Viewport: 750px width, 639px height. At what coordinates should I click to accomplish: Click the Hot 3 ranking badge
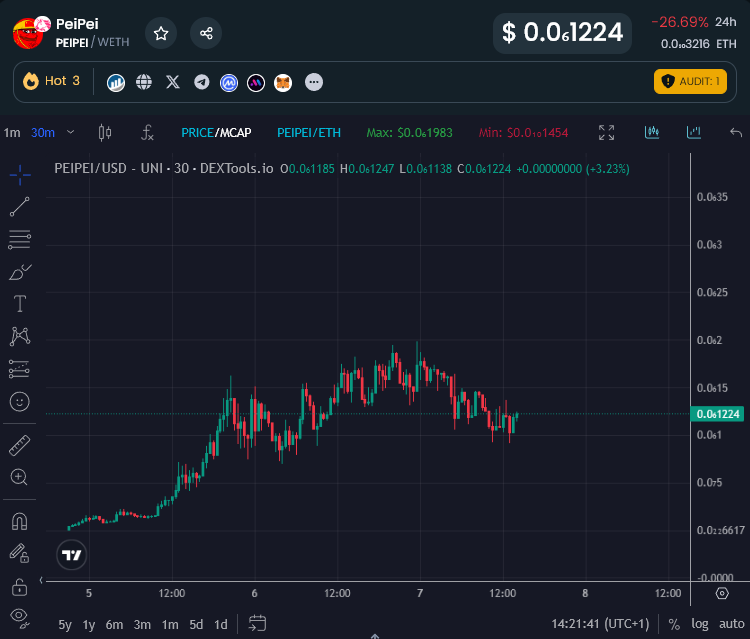[52, 81]
